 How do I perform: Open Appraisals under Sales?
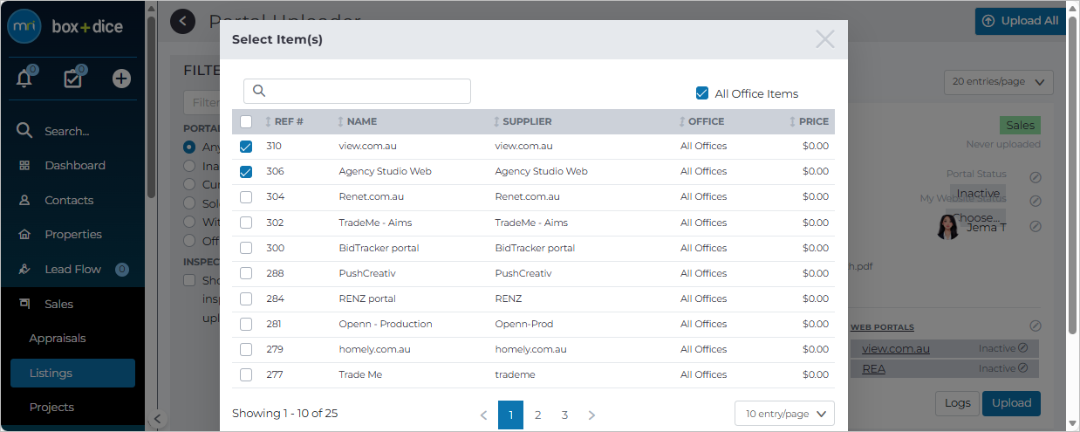[x=57, y=338]
